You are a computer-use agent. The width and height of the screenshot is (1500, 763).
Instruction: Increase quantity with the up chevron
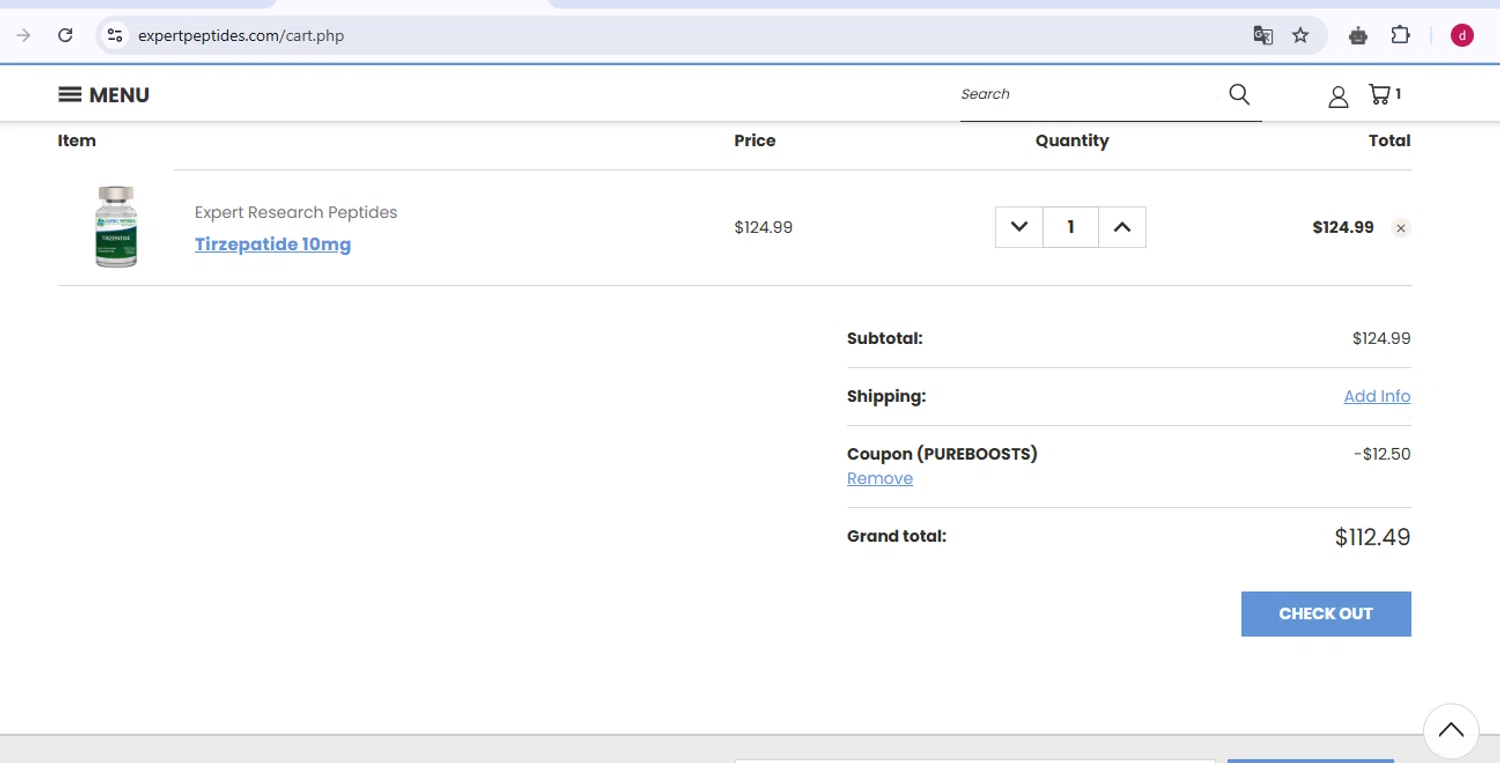click(x=1122, y=227)
